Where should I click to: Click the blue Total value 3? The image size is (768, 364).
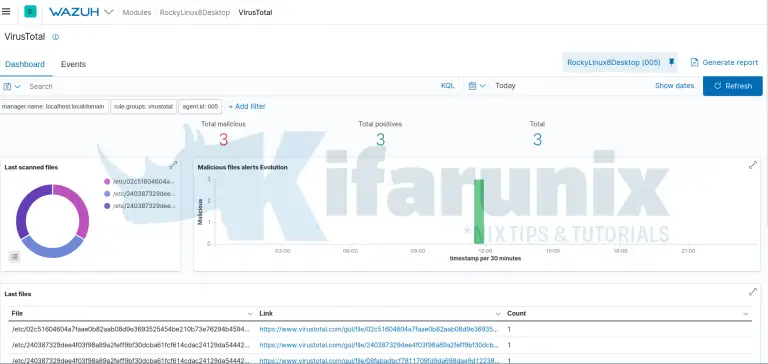537,140
